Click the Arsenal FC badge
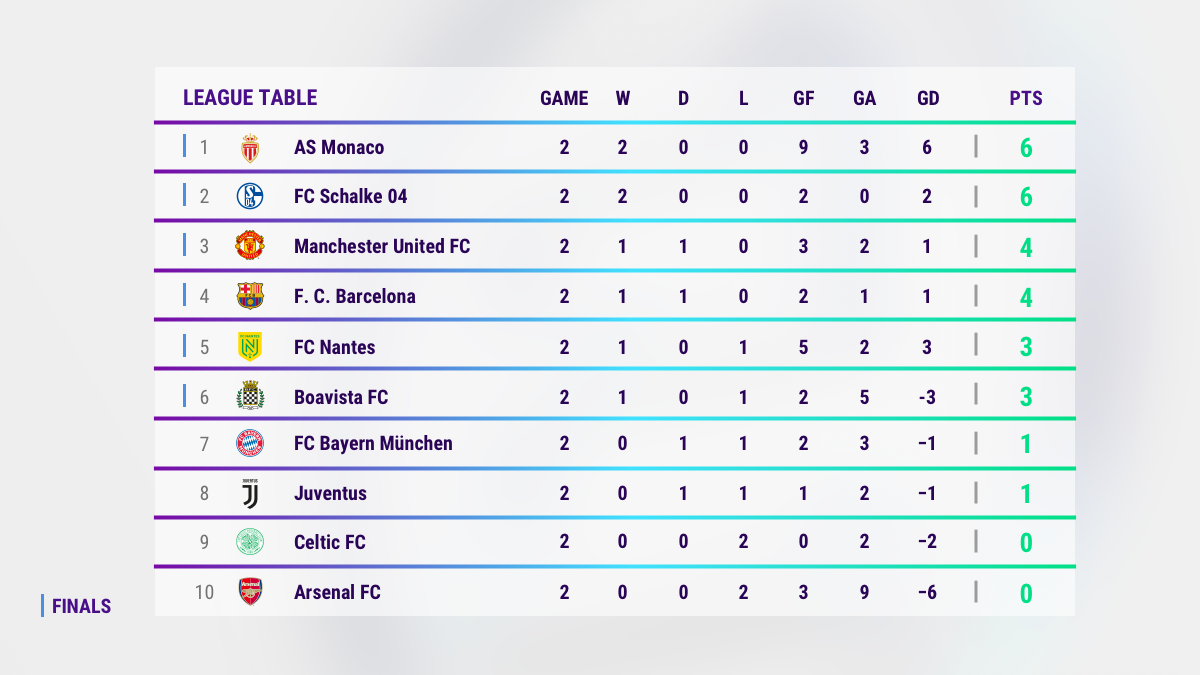The width and height of the screenshot is (1200, 675). (x=250, y=592)
